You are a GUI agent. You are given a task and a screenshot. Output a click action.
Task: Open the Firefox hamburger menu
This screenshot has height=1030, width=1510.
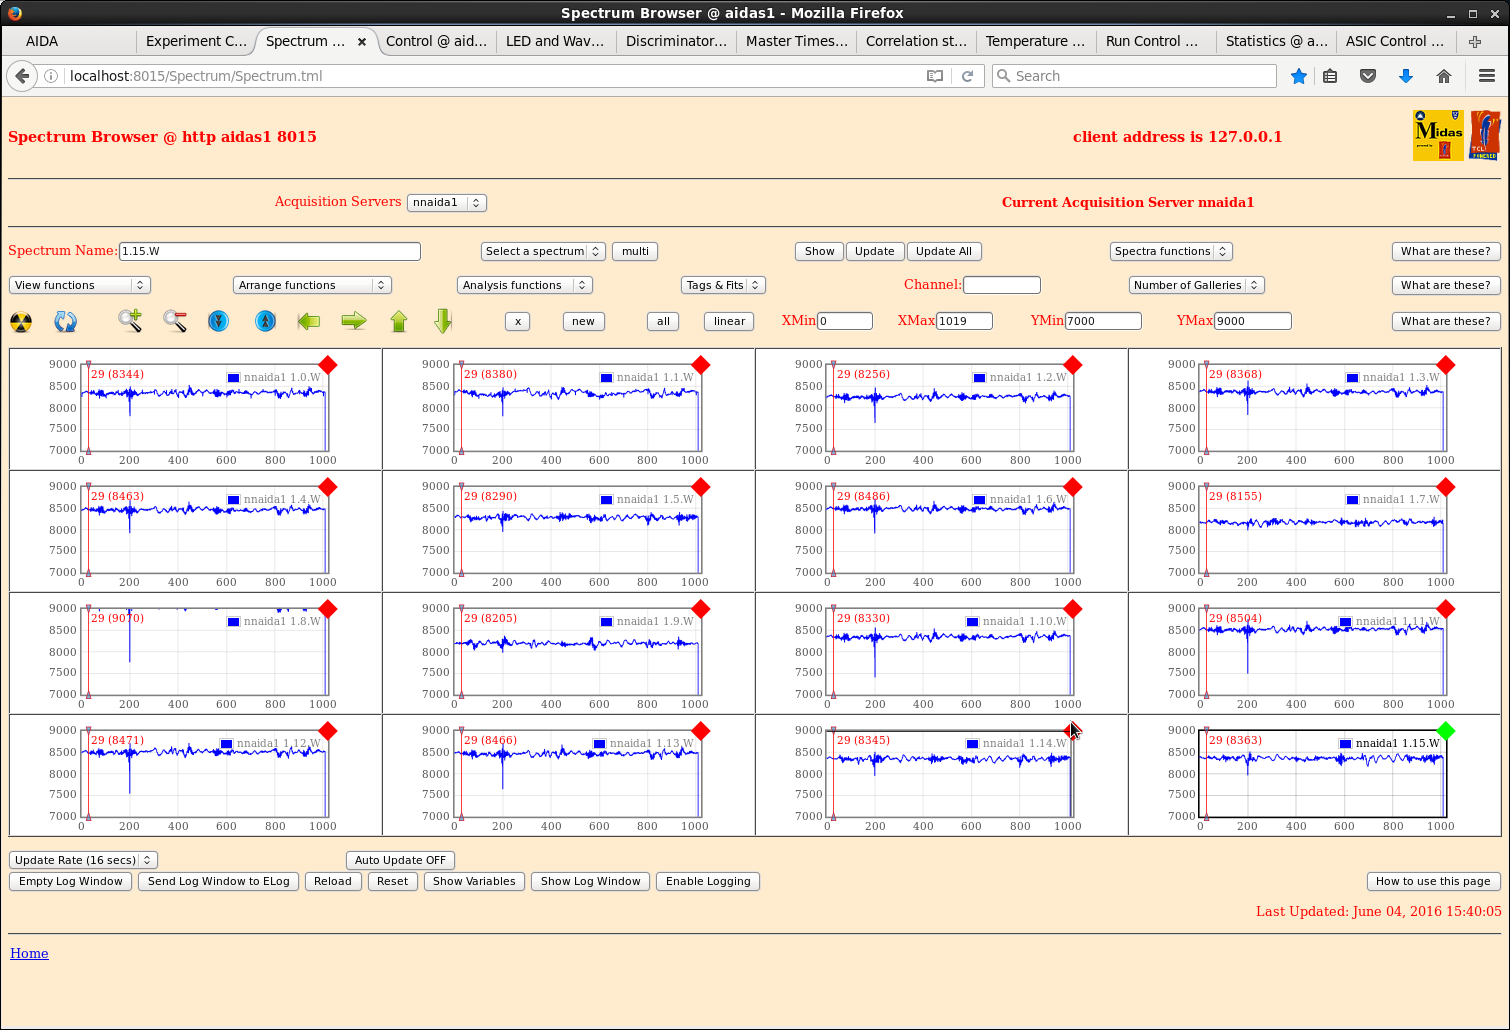1487,76
